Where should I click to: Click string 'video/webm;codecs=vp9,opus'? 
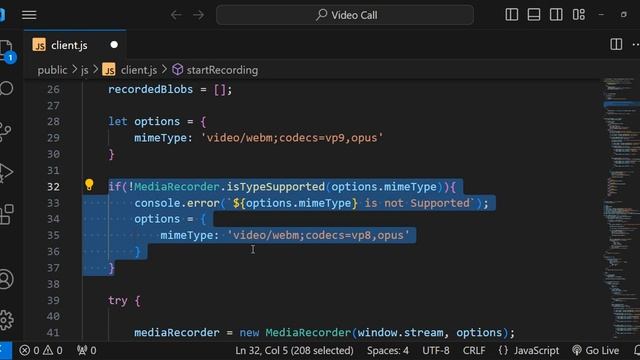coord(292,138)
